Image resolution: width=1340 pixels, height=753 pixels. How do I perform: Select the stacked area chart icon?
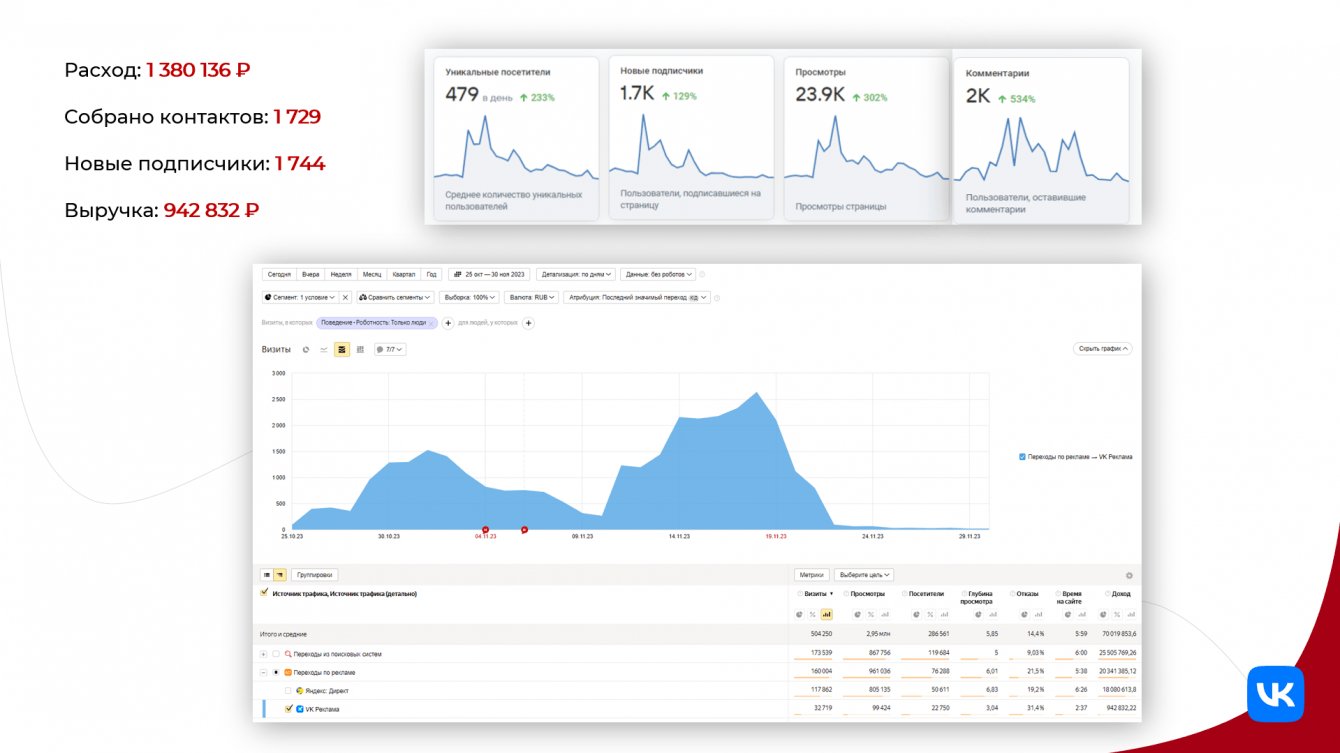[x=342, y=350]
